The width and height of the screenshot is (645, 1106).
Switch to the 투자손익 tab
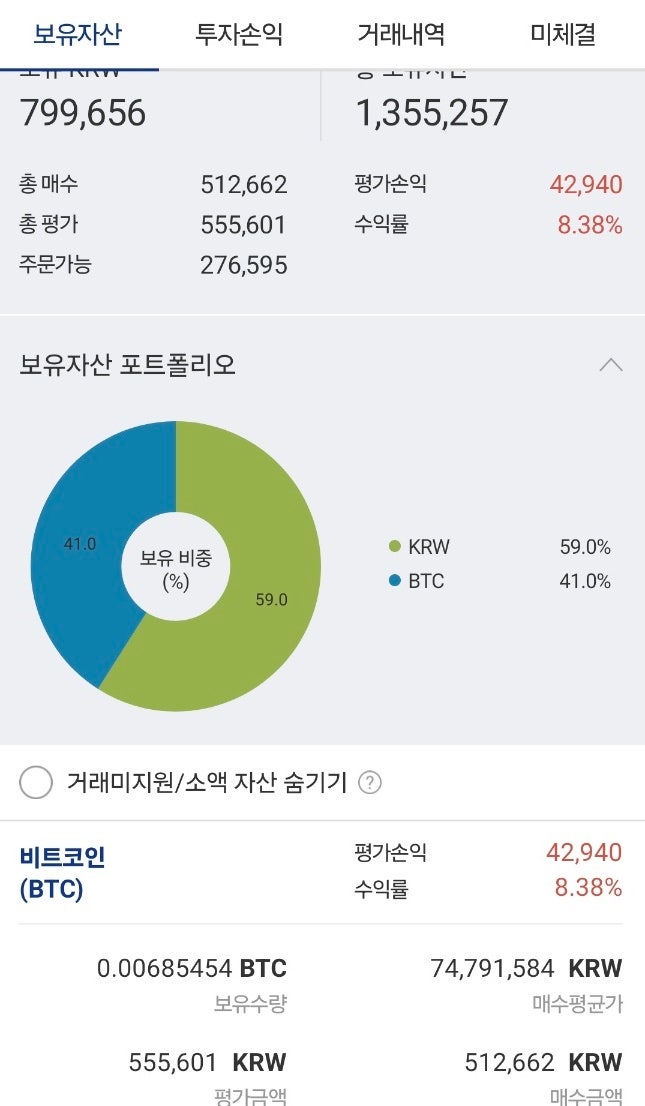[x=239, y=35]
